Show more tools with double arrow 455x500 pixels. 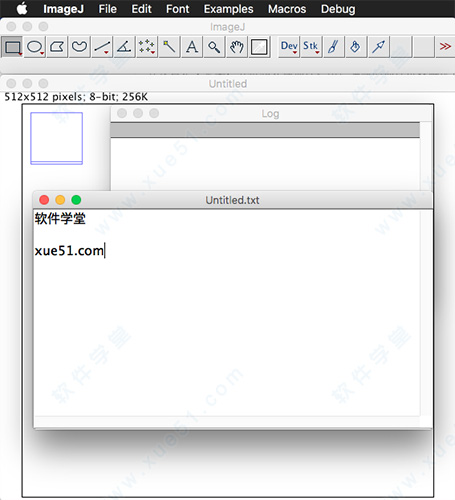pos(445,47)
